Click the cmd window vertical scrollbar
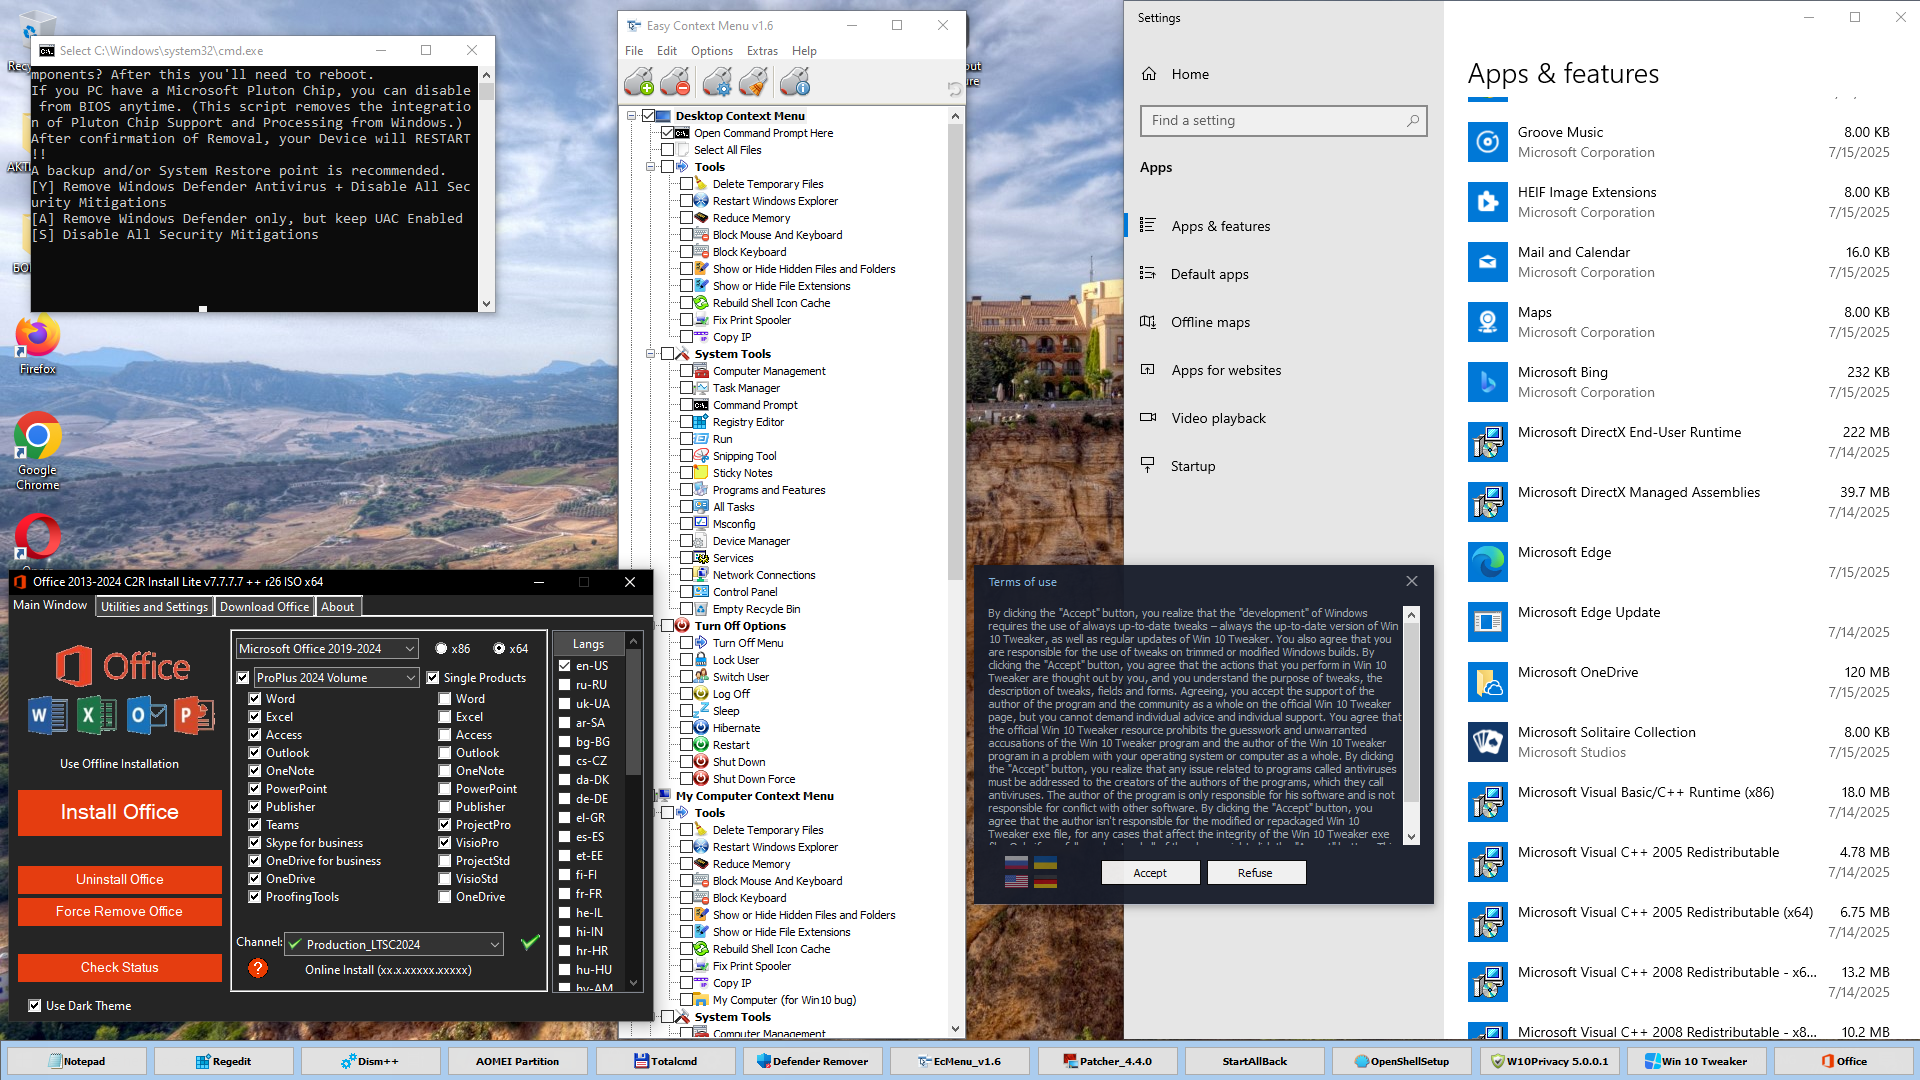 487,189
